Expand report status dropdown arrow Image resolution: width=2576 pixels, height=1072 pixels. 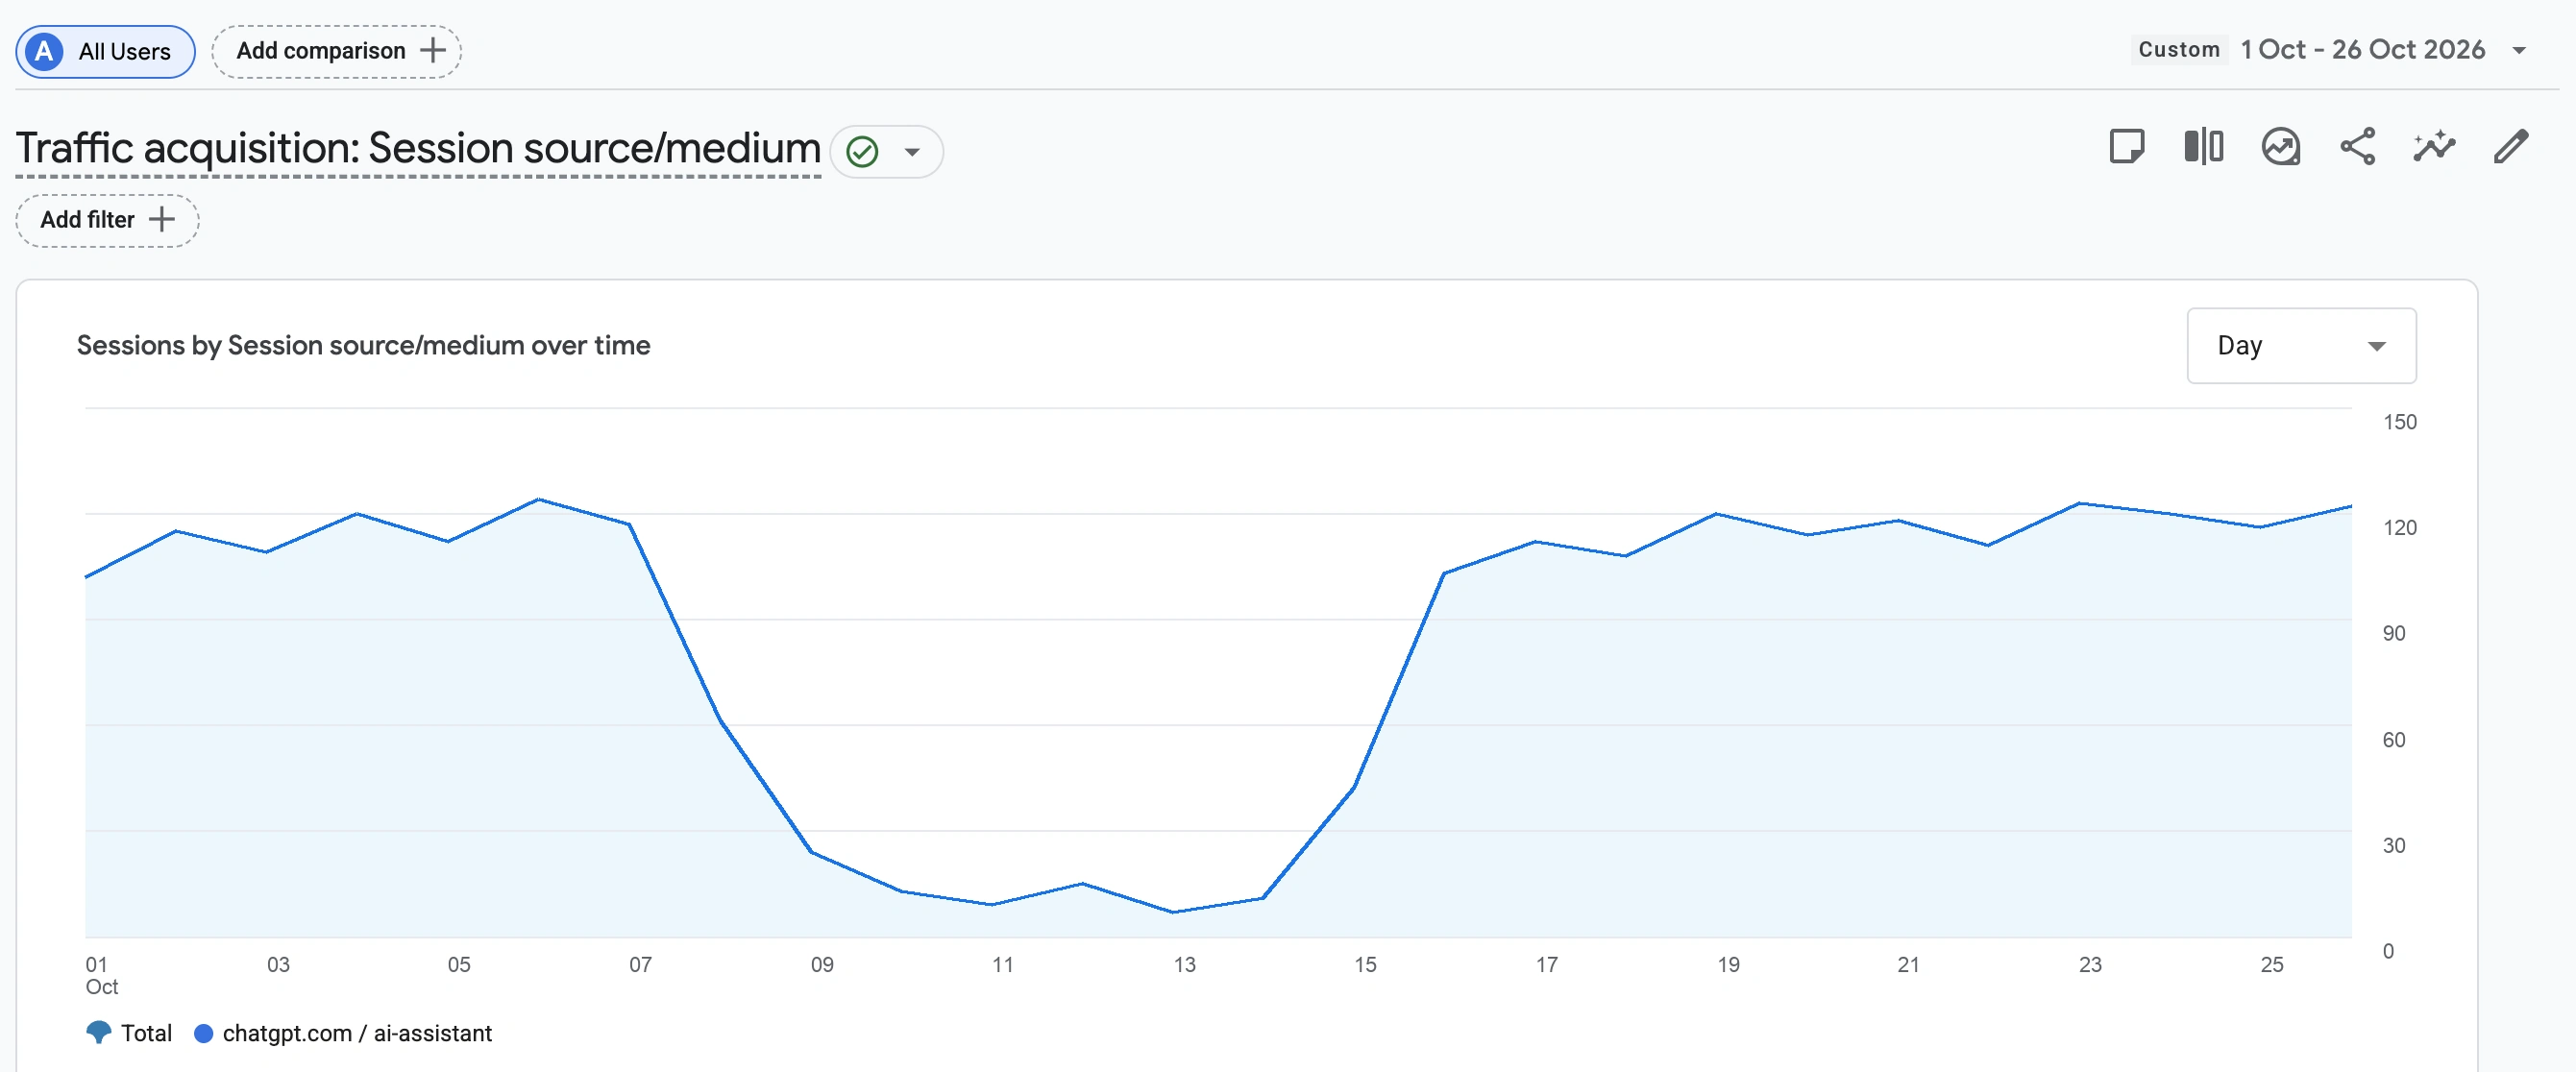click(x=912, y=152)
